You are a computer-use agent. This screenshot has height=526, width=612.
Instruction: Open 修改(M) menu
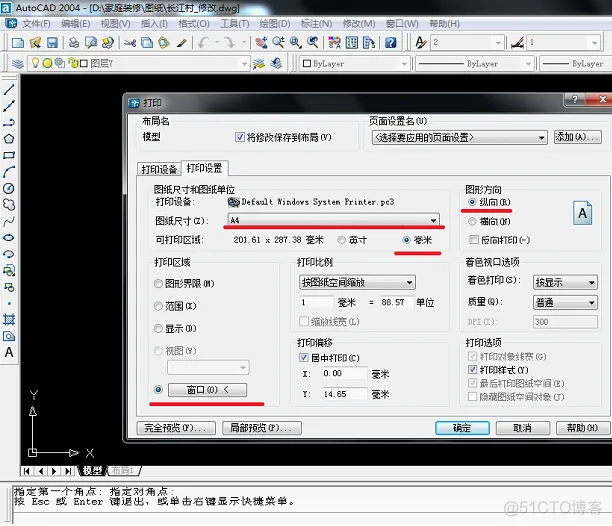tap(359, 24)
